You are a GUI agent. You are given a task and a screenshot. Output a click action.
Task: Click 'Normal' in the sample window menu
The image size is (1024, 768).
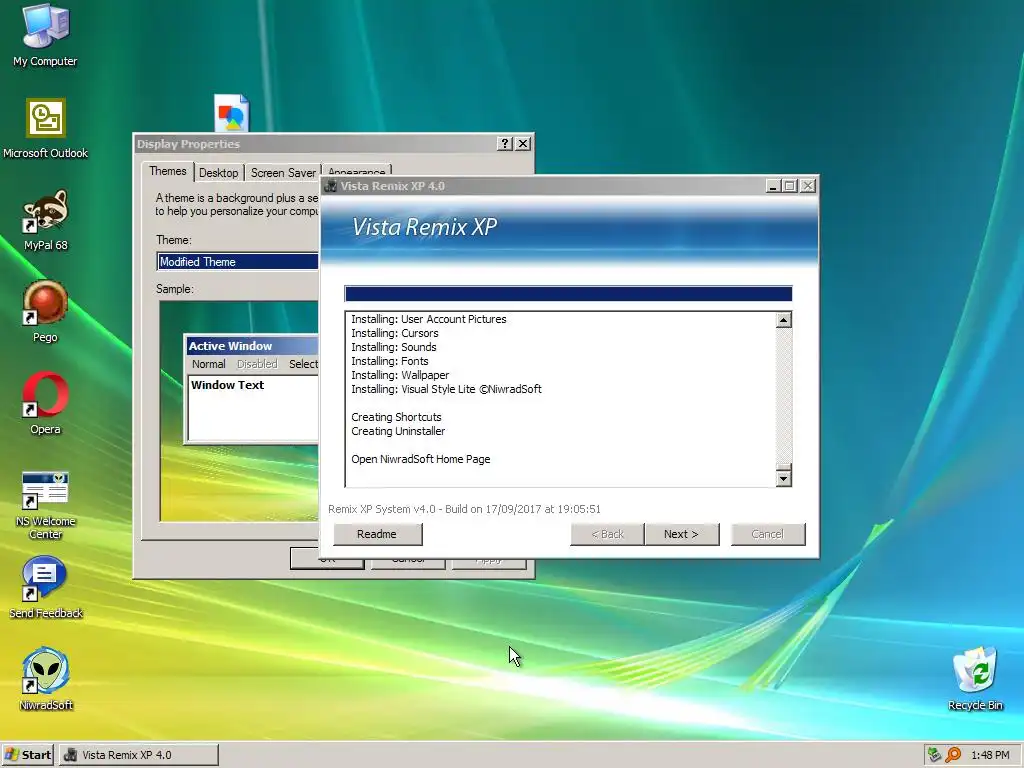(x=208, y=364)
